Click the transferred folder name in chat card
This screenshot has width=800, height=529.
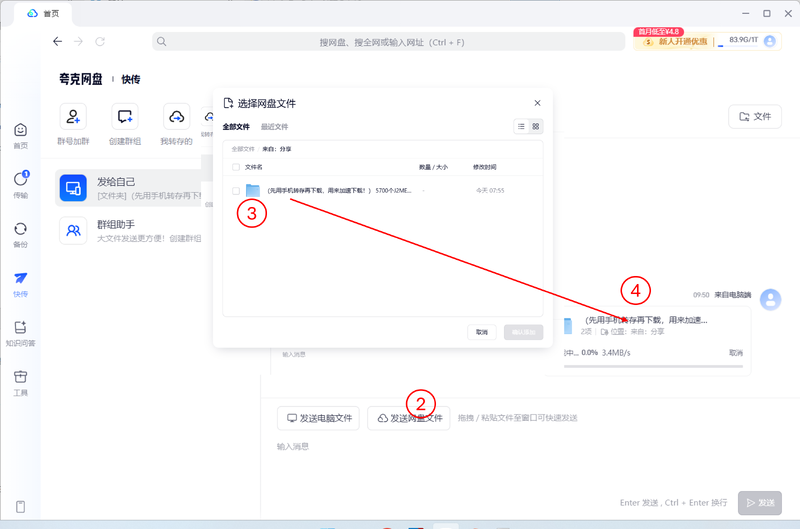pos(646,320)
